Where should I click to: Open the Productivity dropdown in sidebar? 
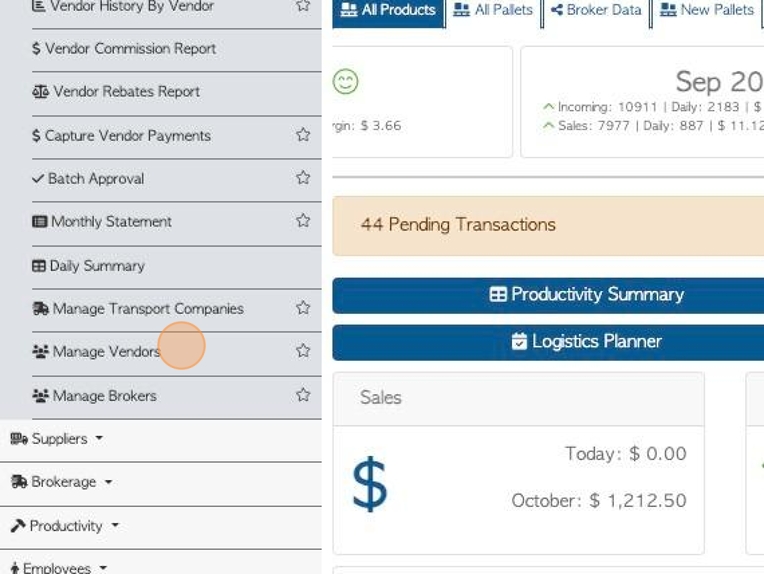(x=65, y=526)
